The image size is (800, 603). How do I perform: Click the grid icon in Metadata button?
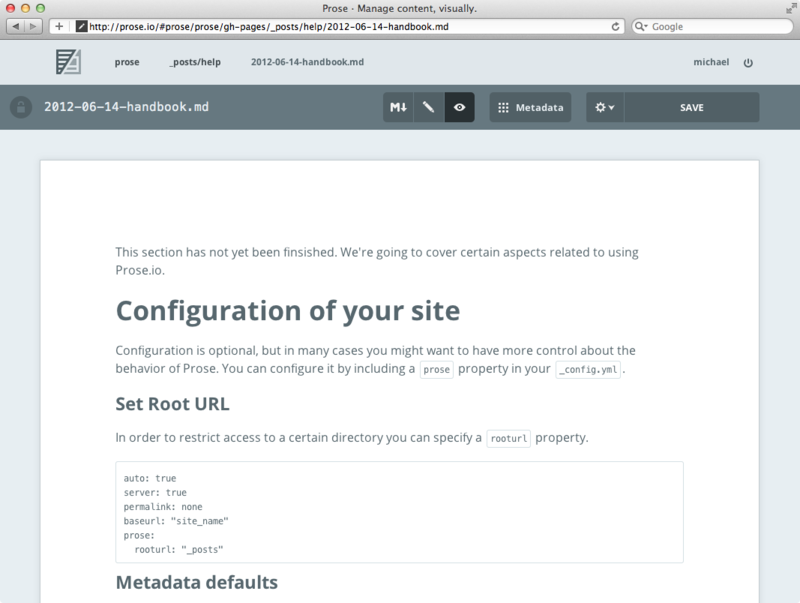pyautogui.click(x=503, y=108)
